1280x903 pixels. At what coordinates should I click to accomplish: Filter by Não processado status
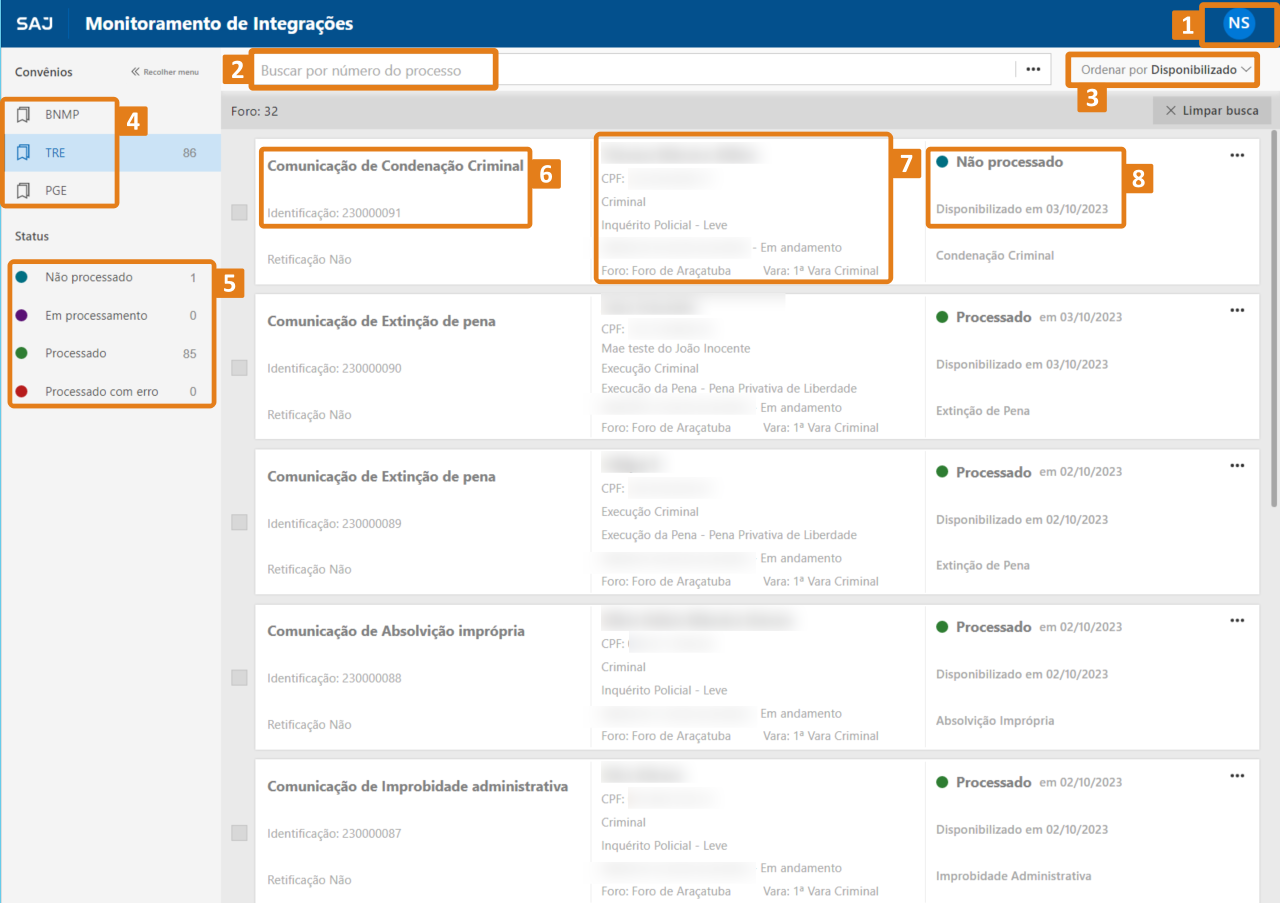pyautogui.click(x=110, y=277)
